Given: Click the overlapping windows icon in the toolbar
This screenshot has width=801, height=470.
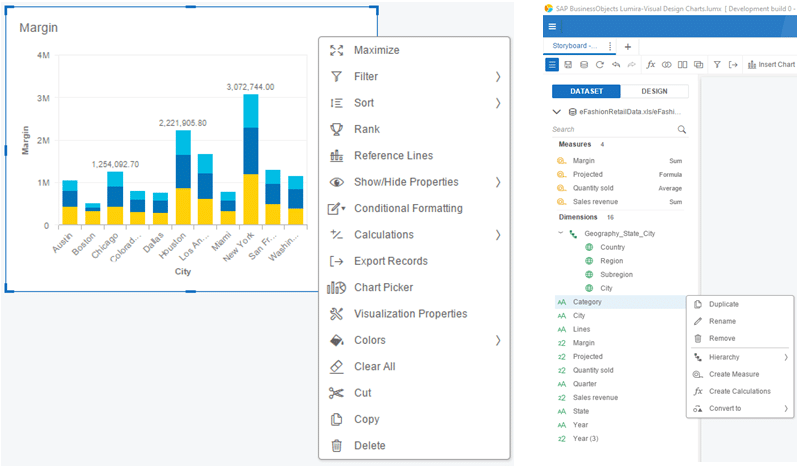Looking at the screenshot, I should [x=698, y=65].
